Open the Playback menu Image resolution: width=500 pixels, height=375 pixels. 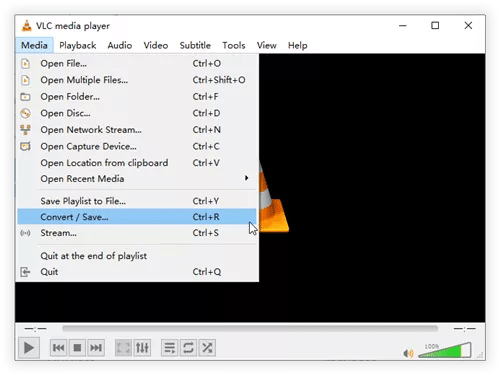tap(78, 45)
